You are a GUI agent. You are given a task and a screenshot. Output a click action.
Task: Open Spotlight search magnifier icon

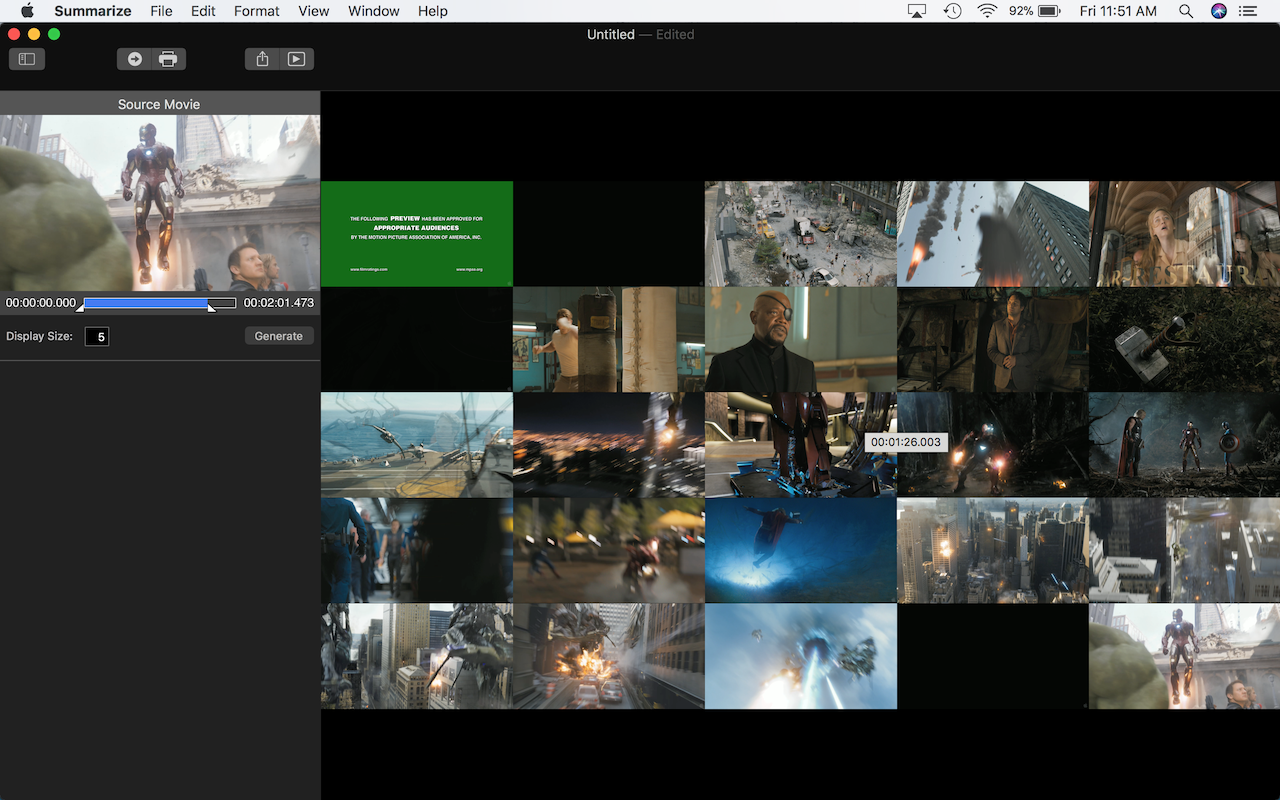[x=1186, y=11]
